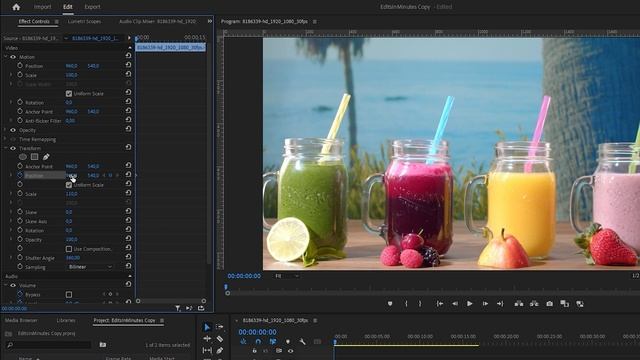The image size is (640, 360).
Task: Click the Extract button
Action: (534, 304)
